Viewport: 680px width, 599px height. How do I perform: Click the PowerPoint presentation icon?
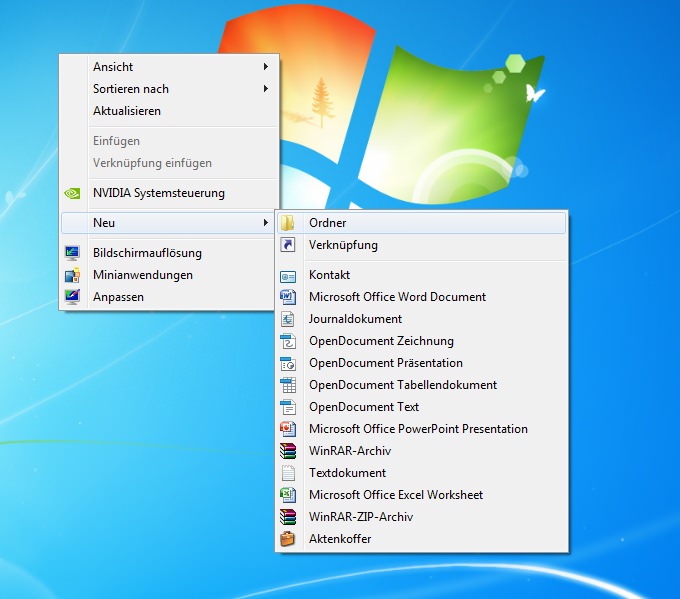pos(288,429)
